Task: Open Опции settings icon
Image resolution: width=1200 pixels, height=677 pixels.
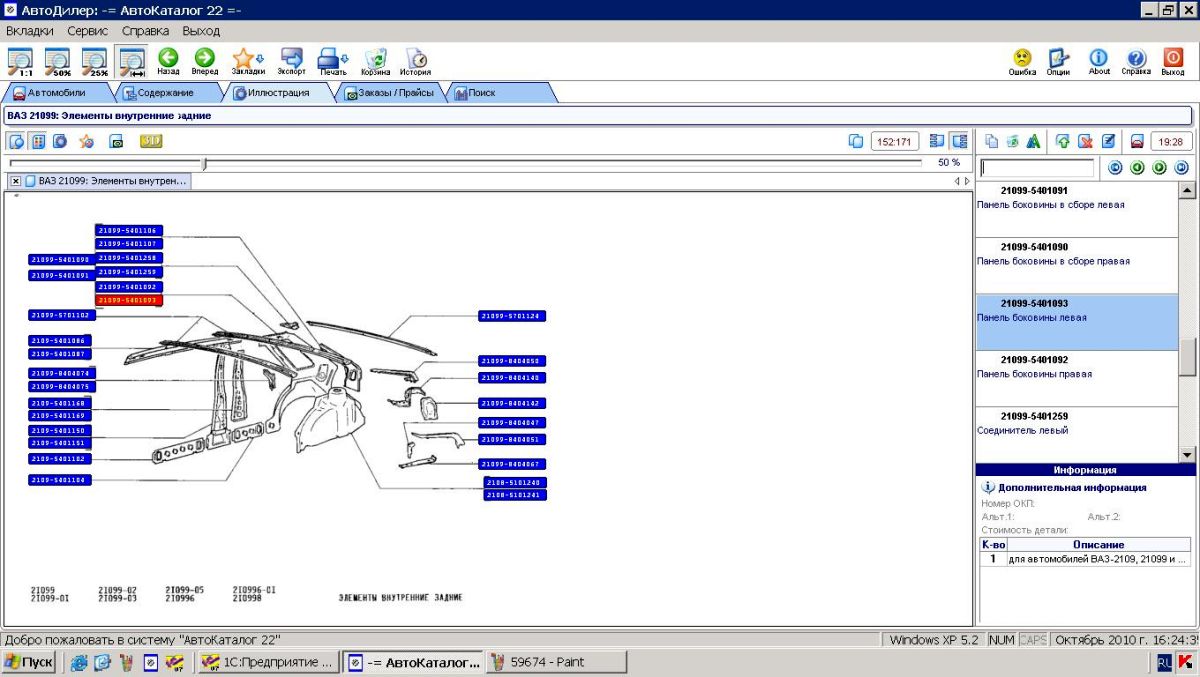Action: [x=1059, y=62]
